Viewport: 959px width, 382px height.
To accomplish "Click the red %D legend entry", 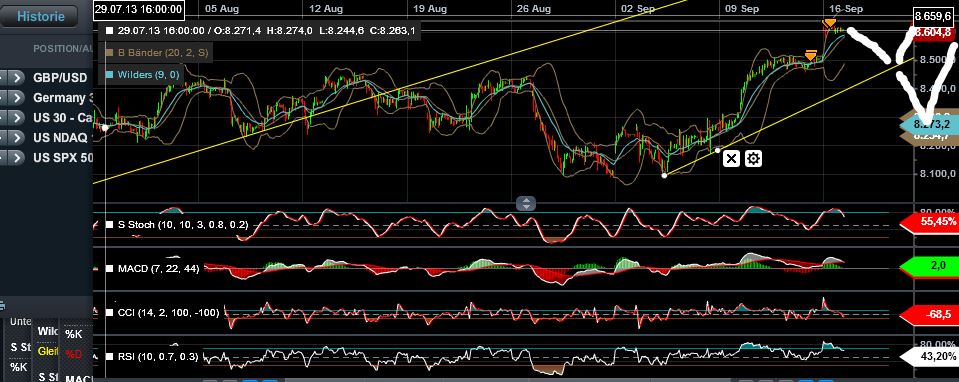I will 73,353.
